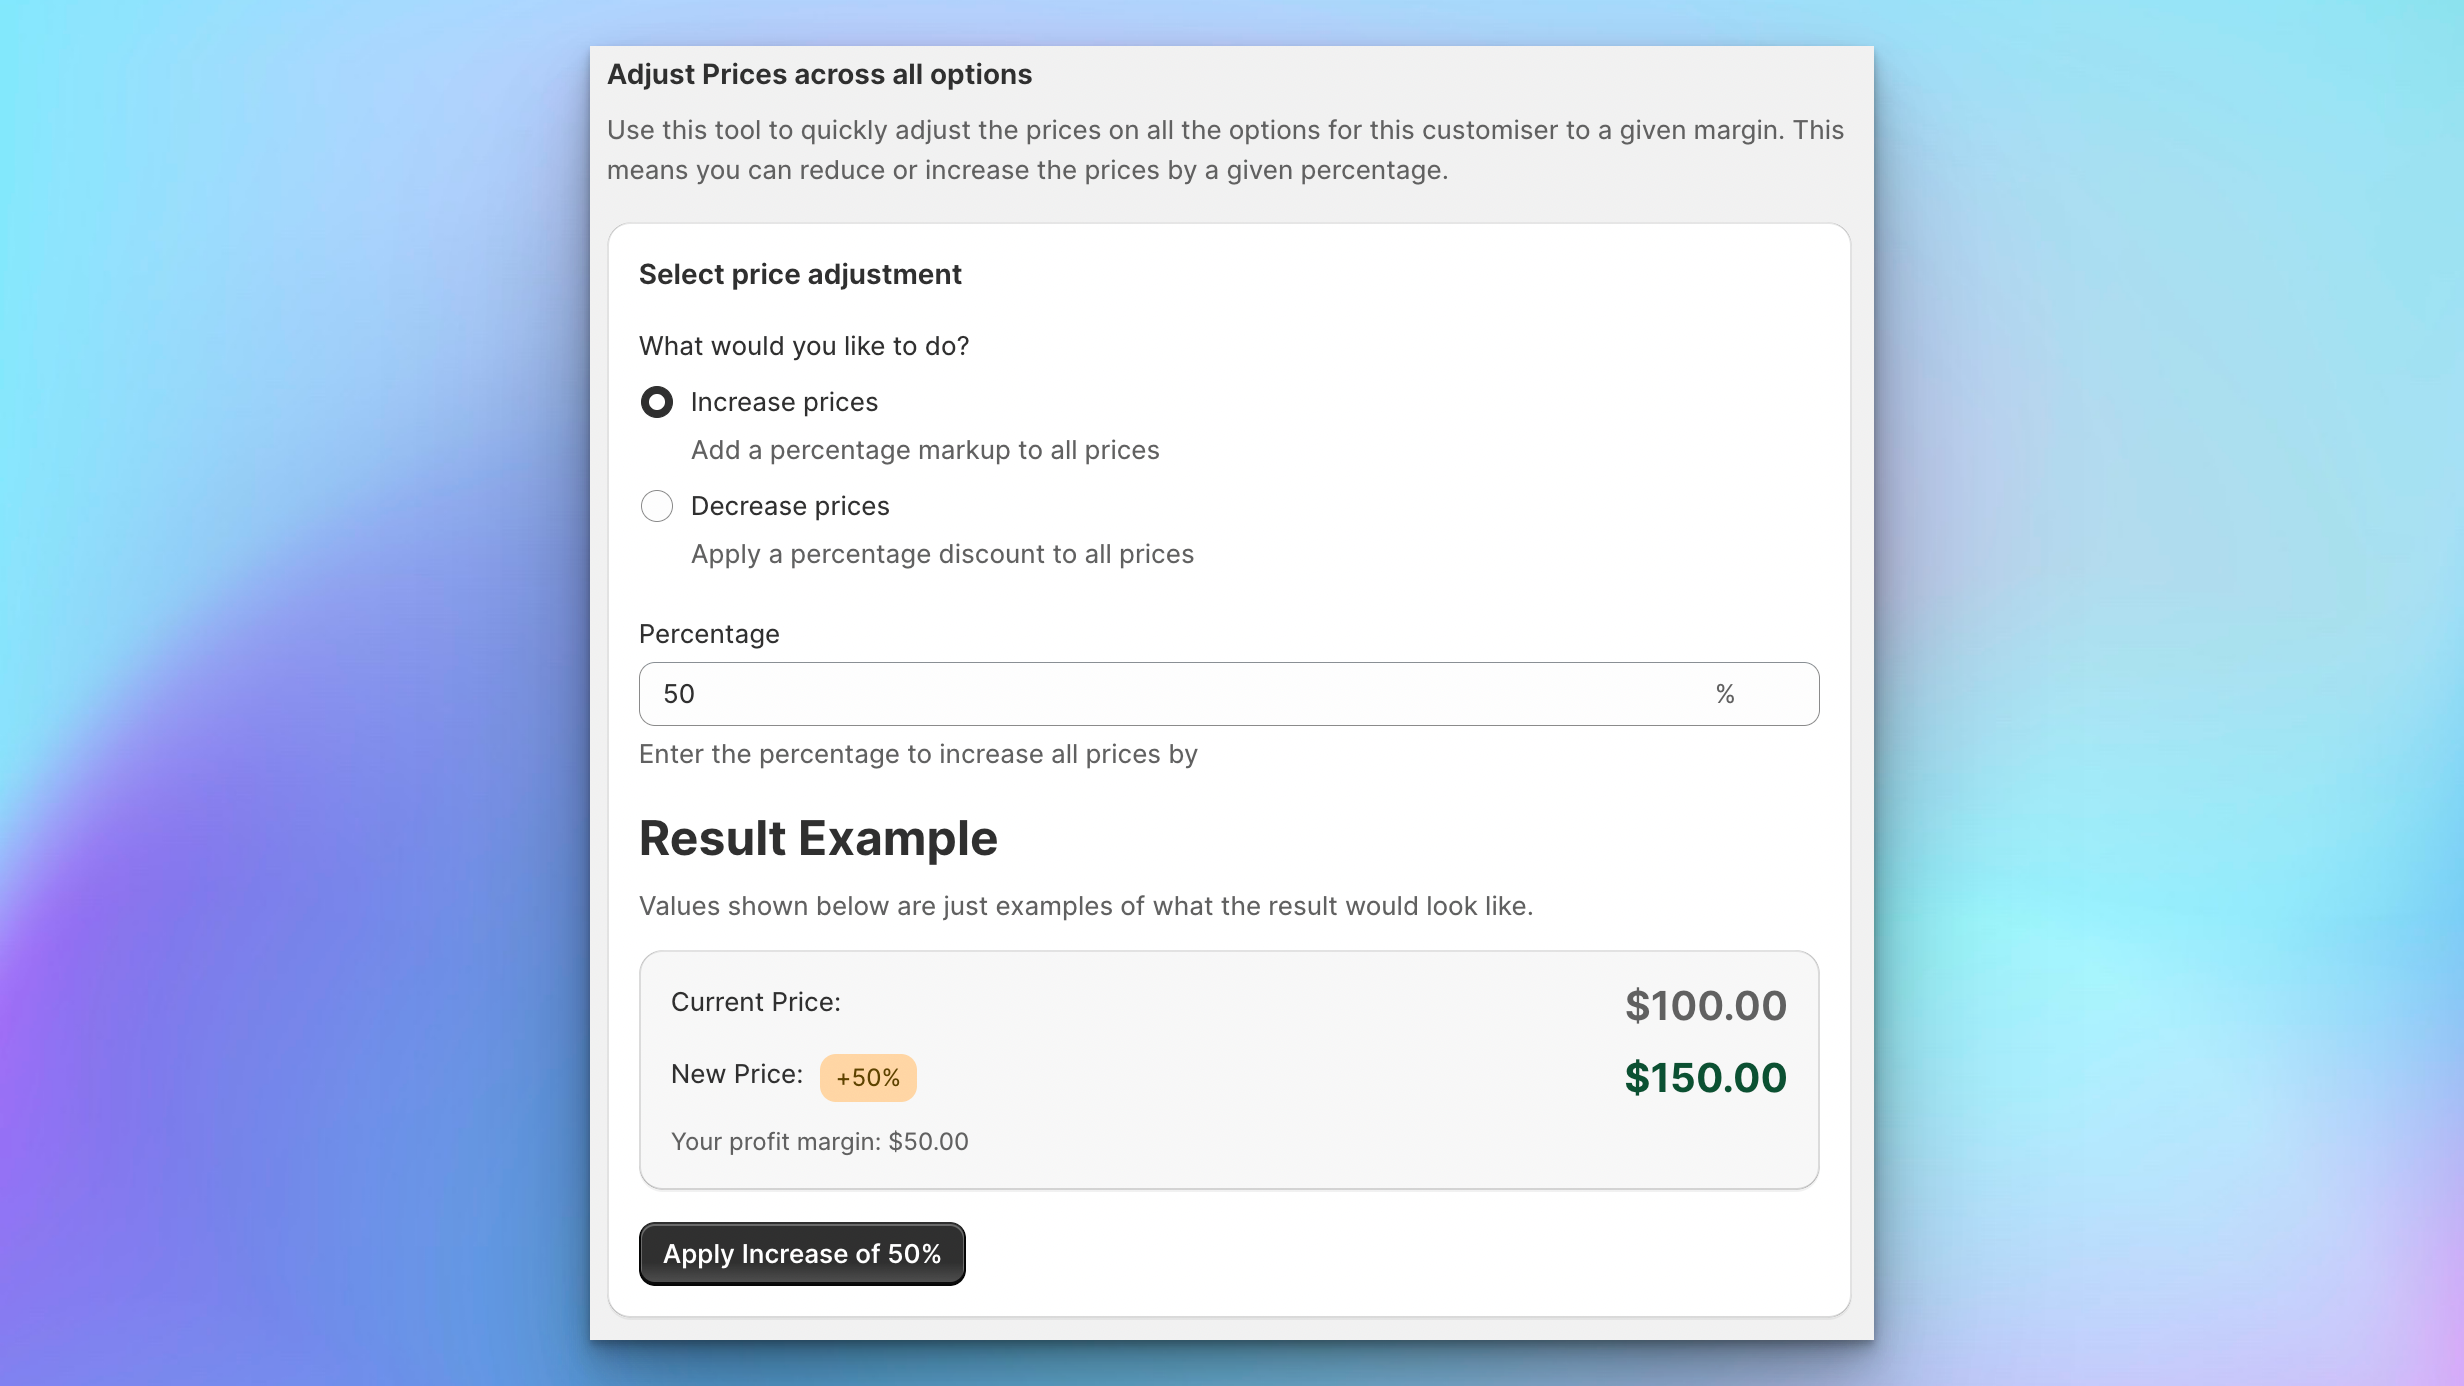Select the Decrease prices radio button

(x=657, y=506)
